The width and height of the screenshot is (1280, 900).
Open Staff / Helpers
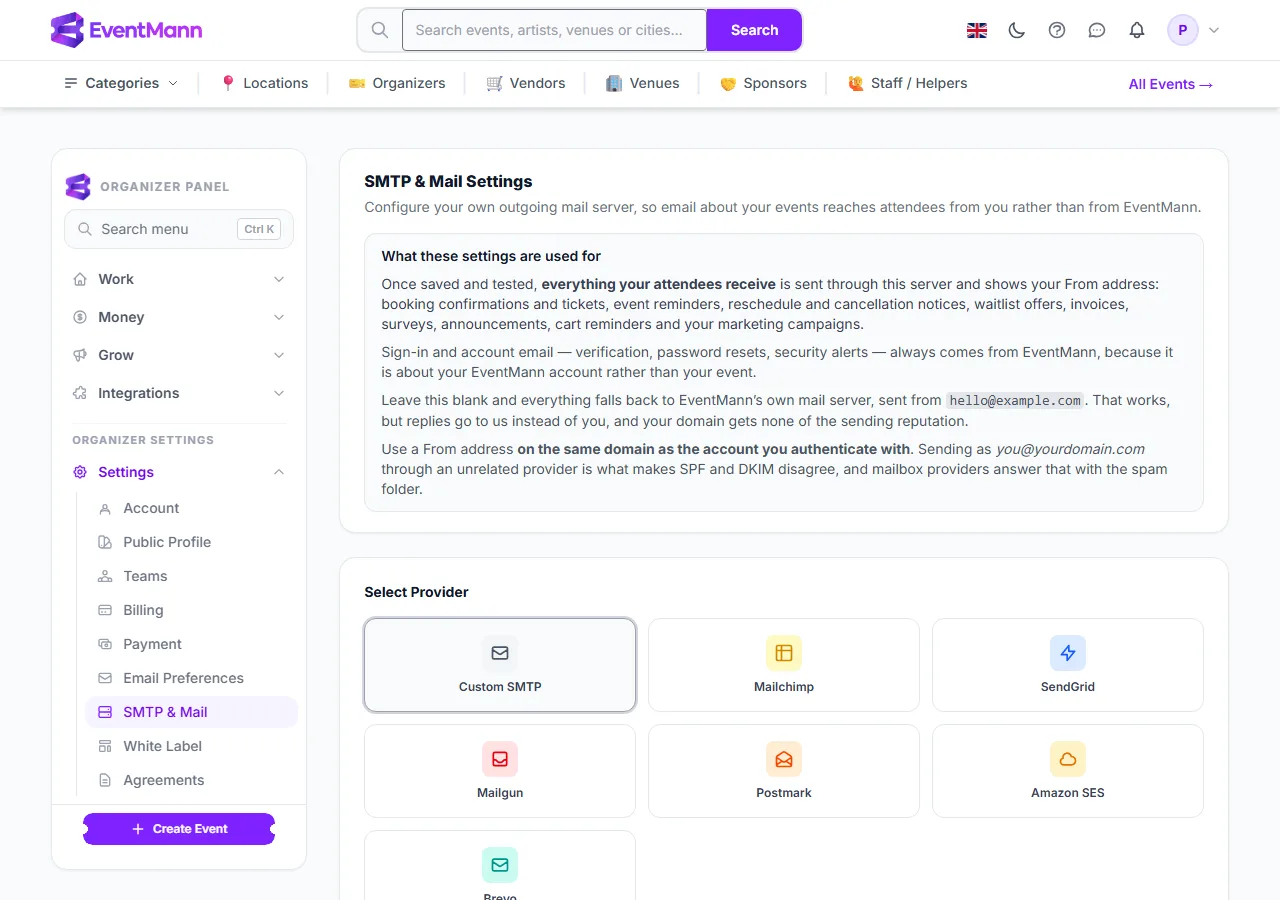coord(907,83)
